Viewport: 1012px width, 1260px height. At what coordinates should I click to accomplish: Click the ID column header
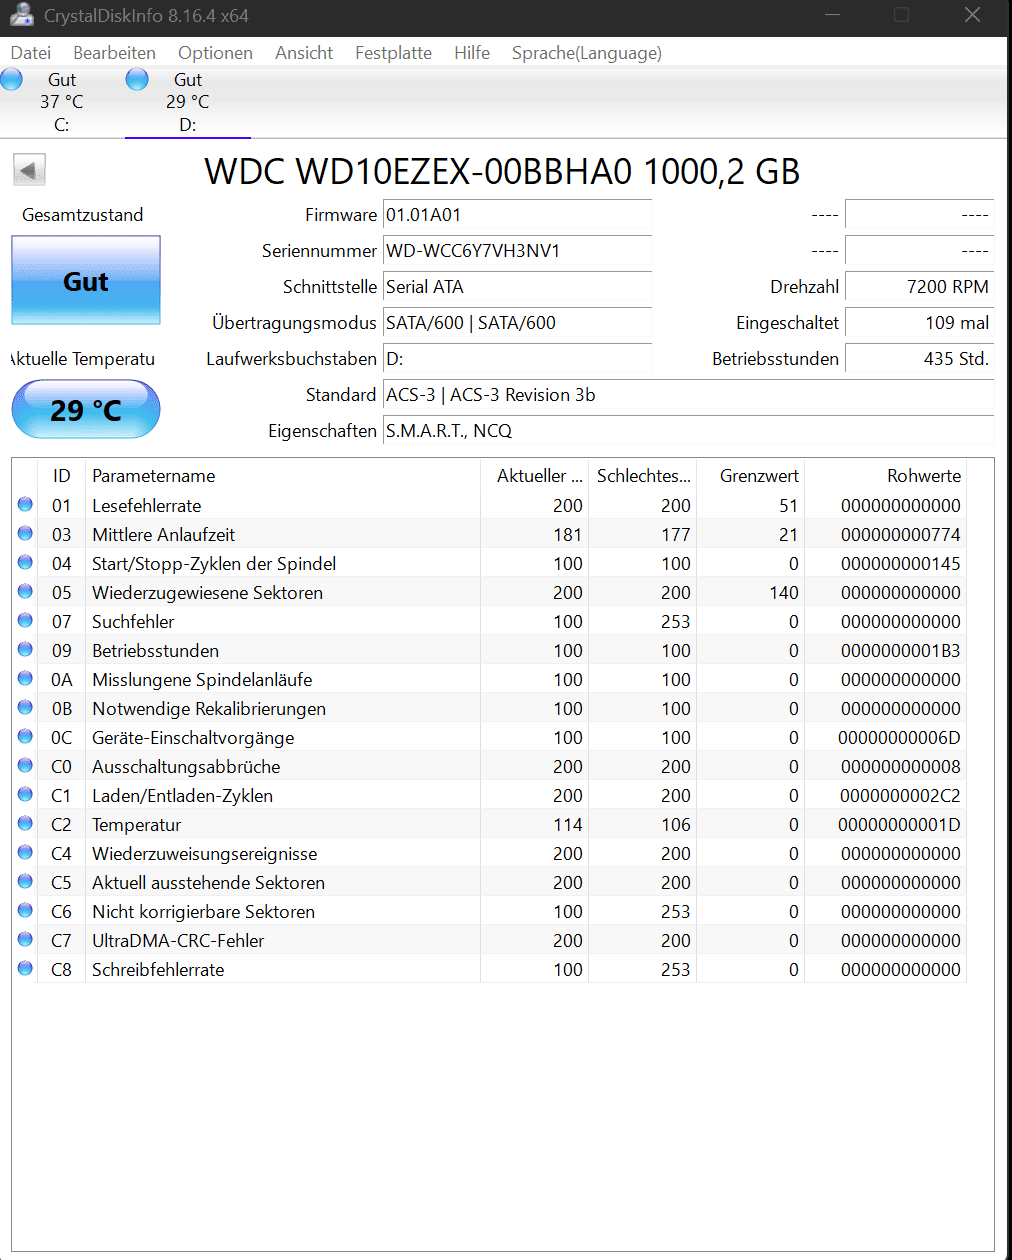(62, 476)
